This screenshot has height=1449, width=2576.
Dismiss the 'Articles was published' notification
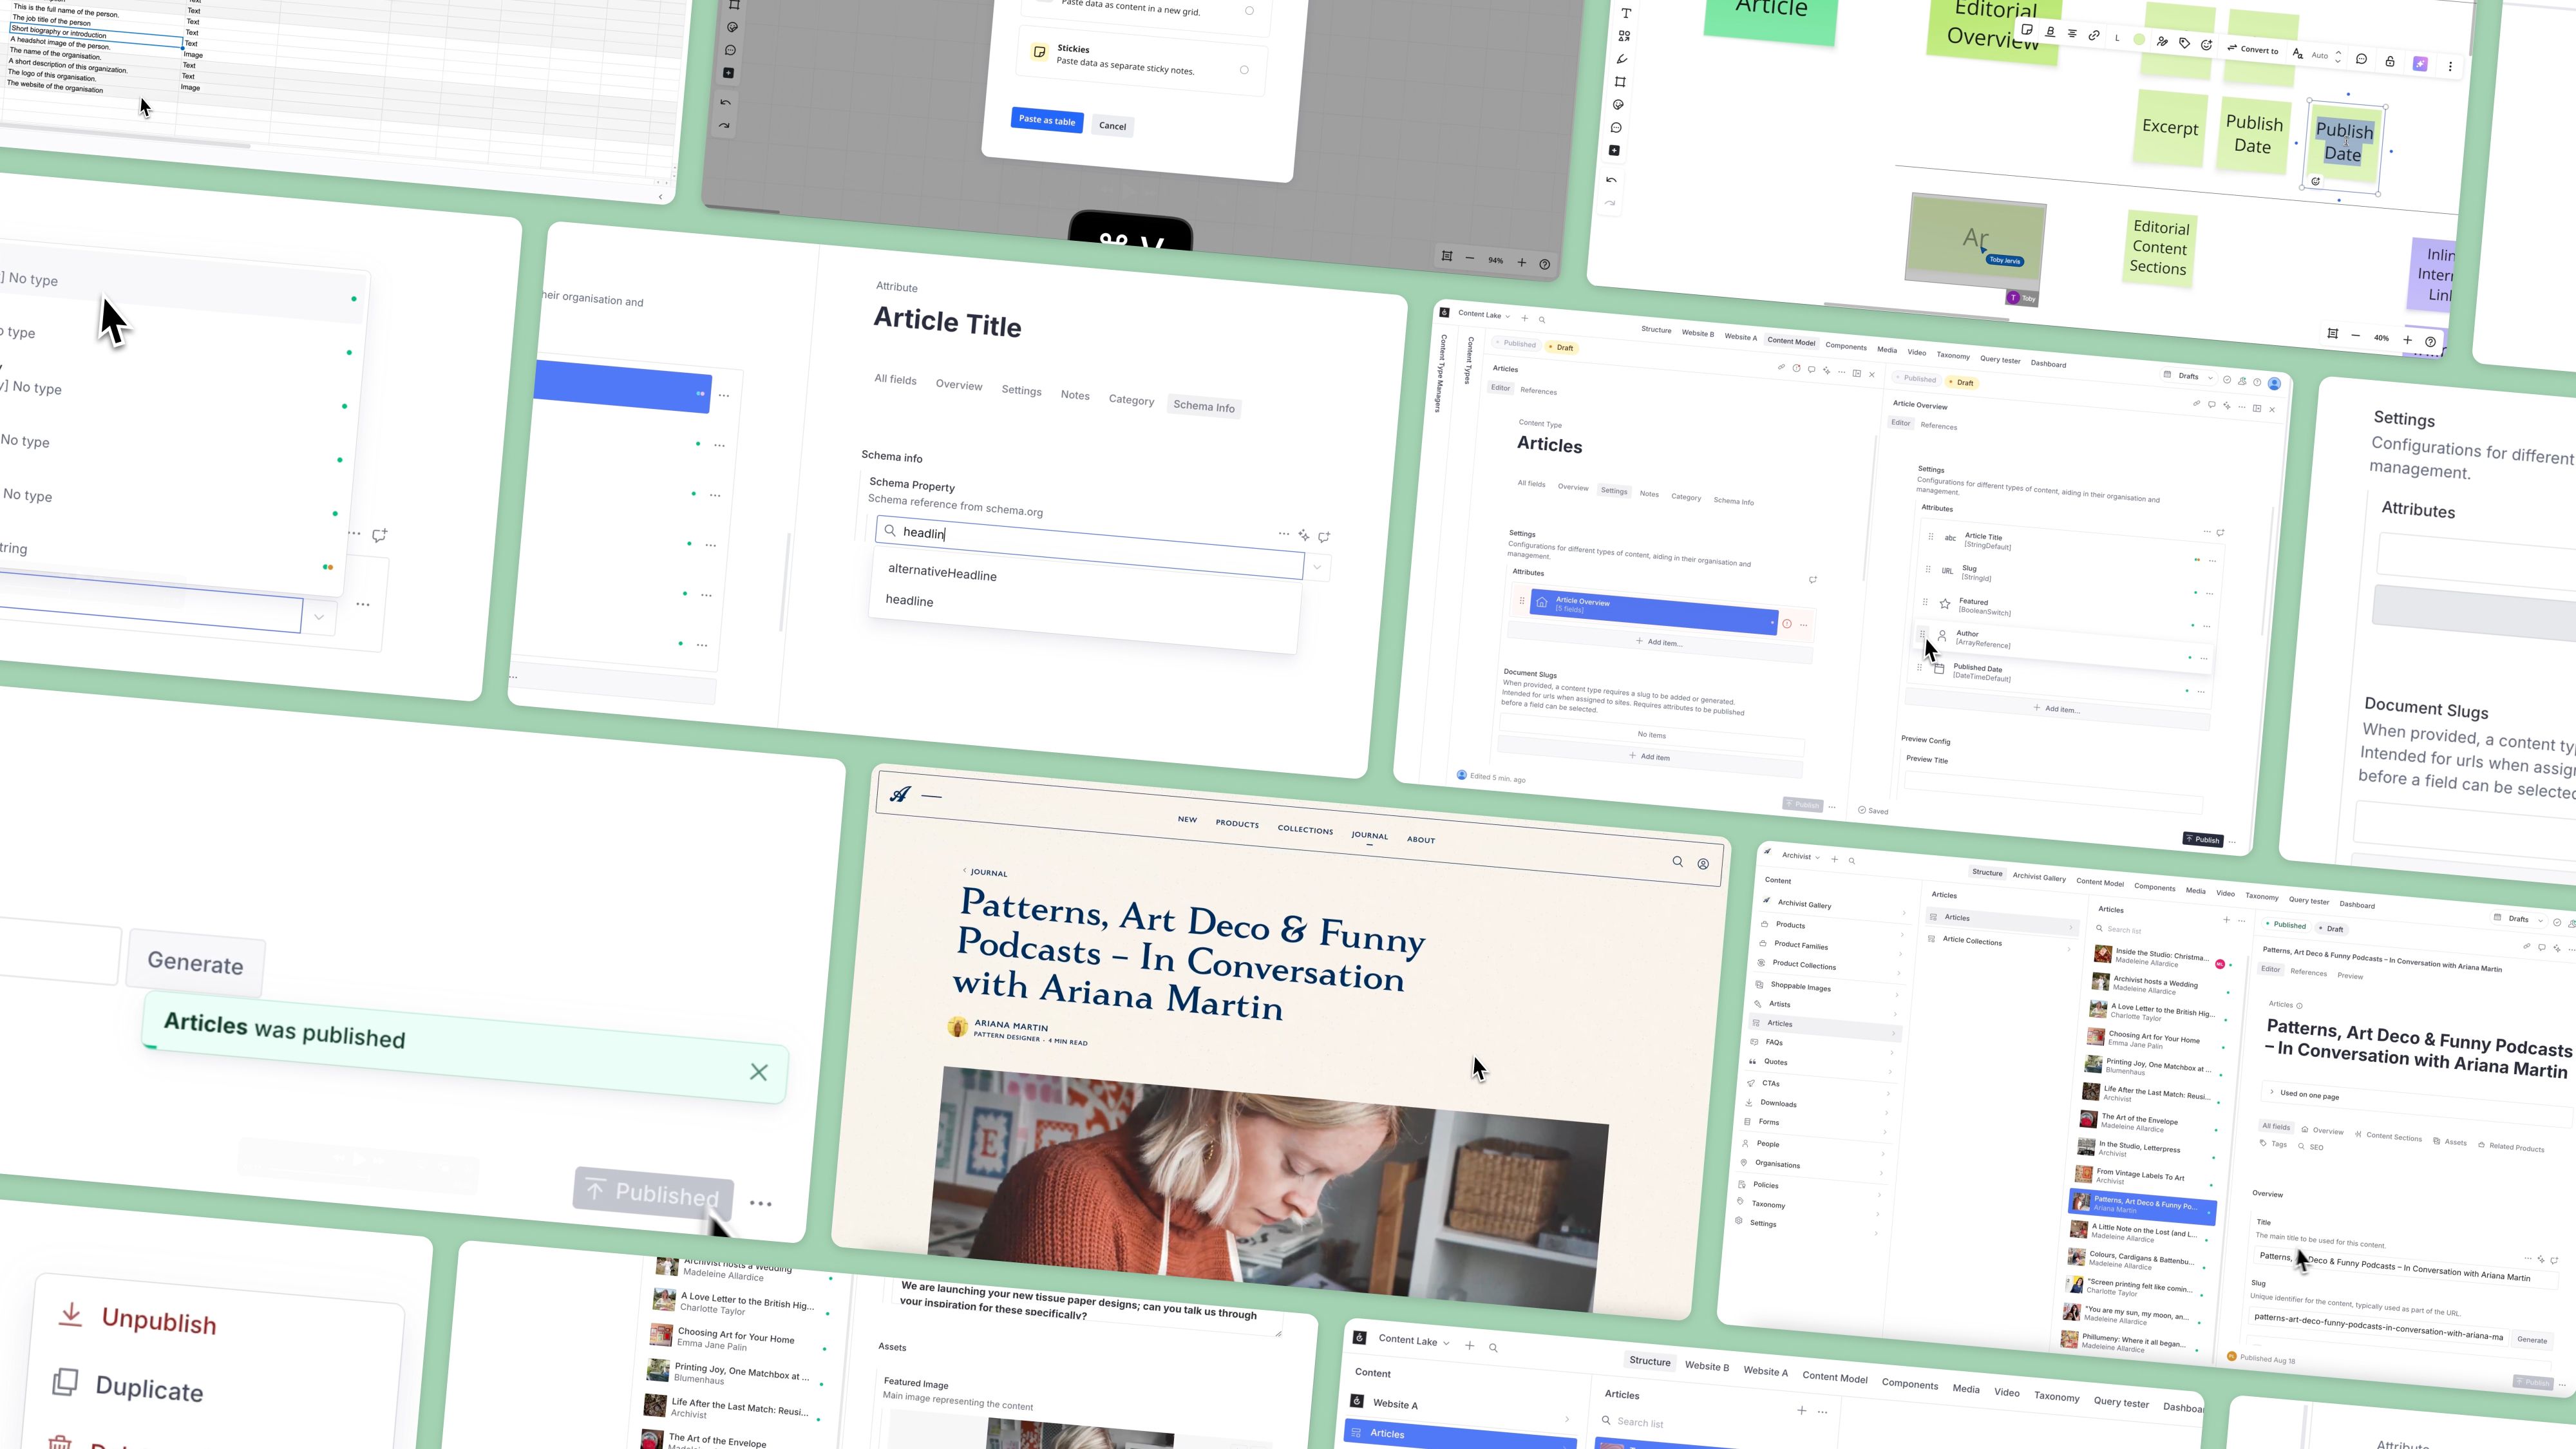(759, 1072)
